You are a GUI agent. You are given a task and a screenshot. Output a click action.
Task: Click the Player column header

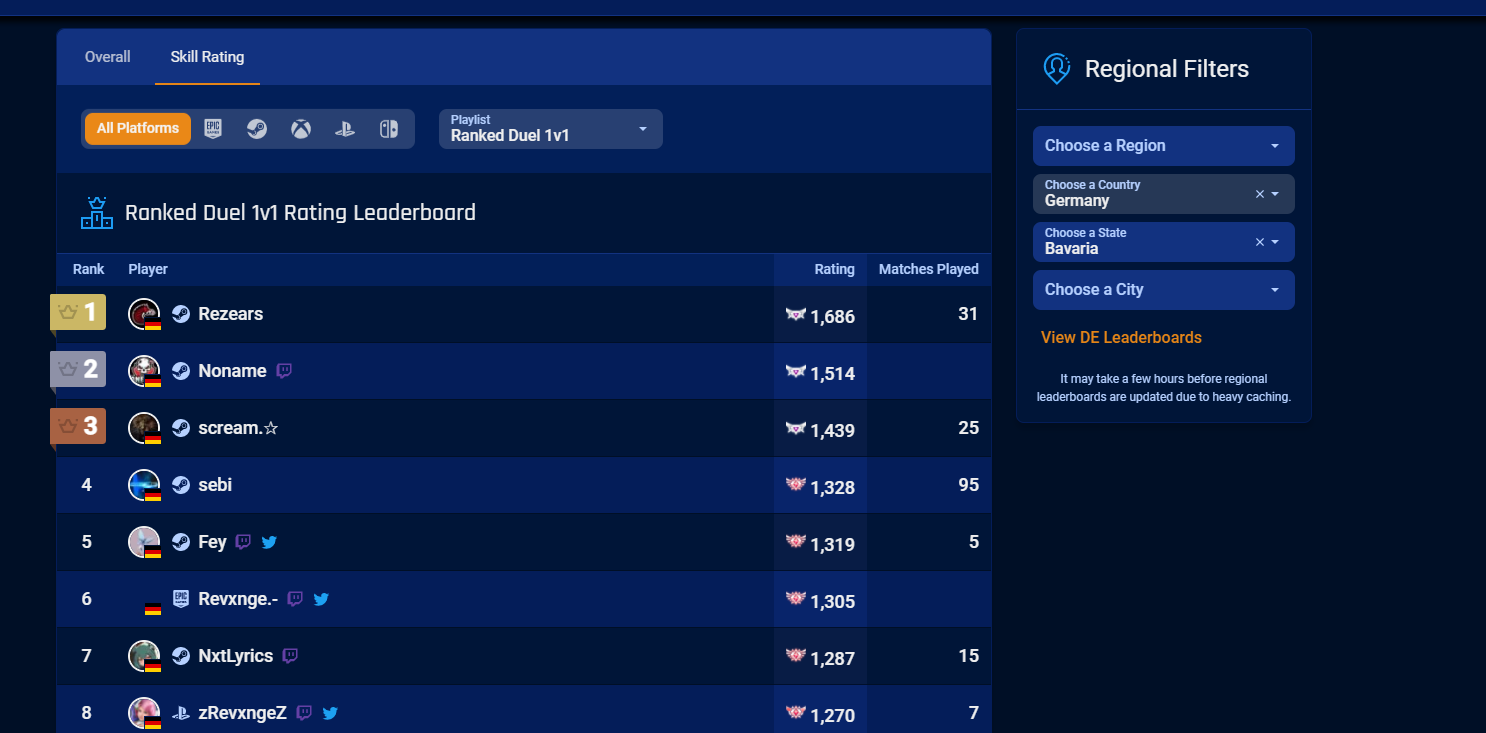pos(148,269)
